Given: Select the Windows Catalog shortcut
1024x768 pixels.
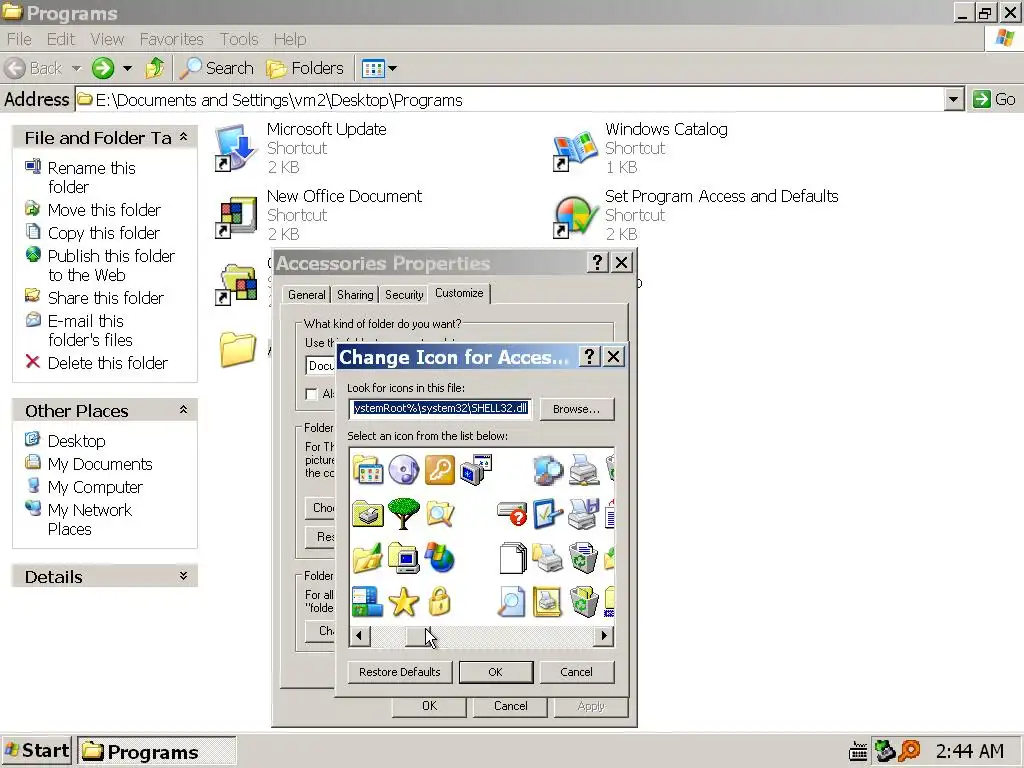Looking at the screenshot, I should (641, 148).
